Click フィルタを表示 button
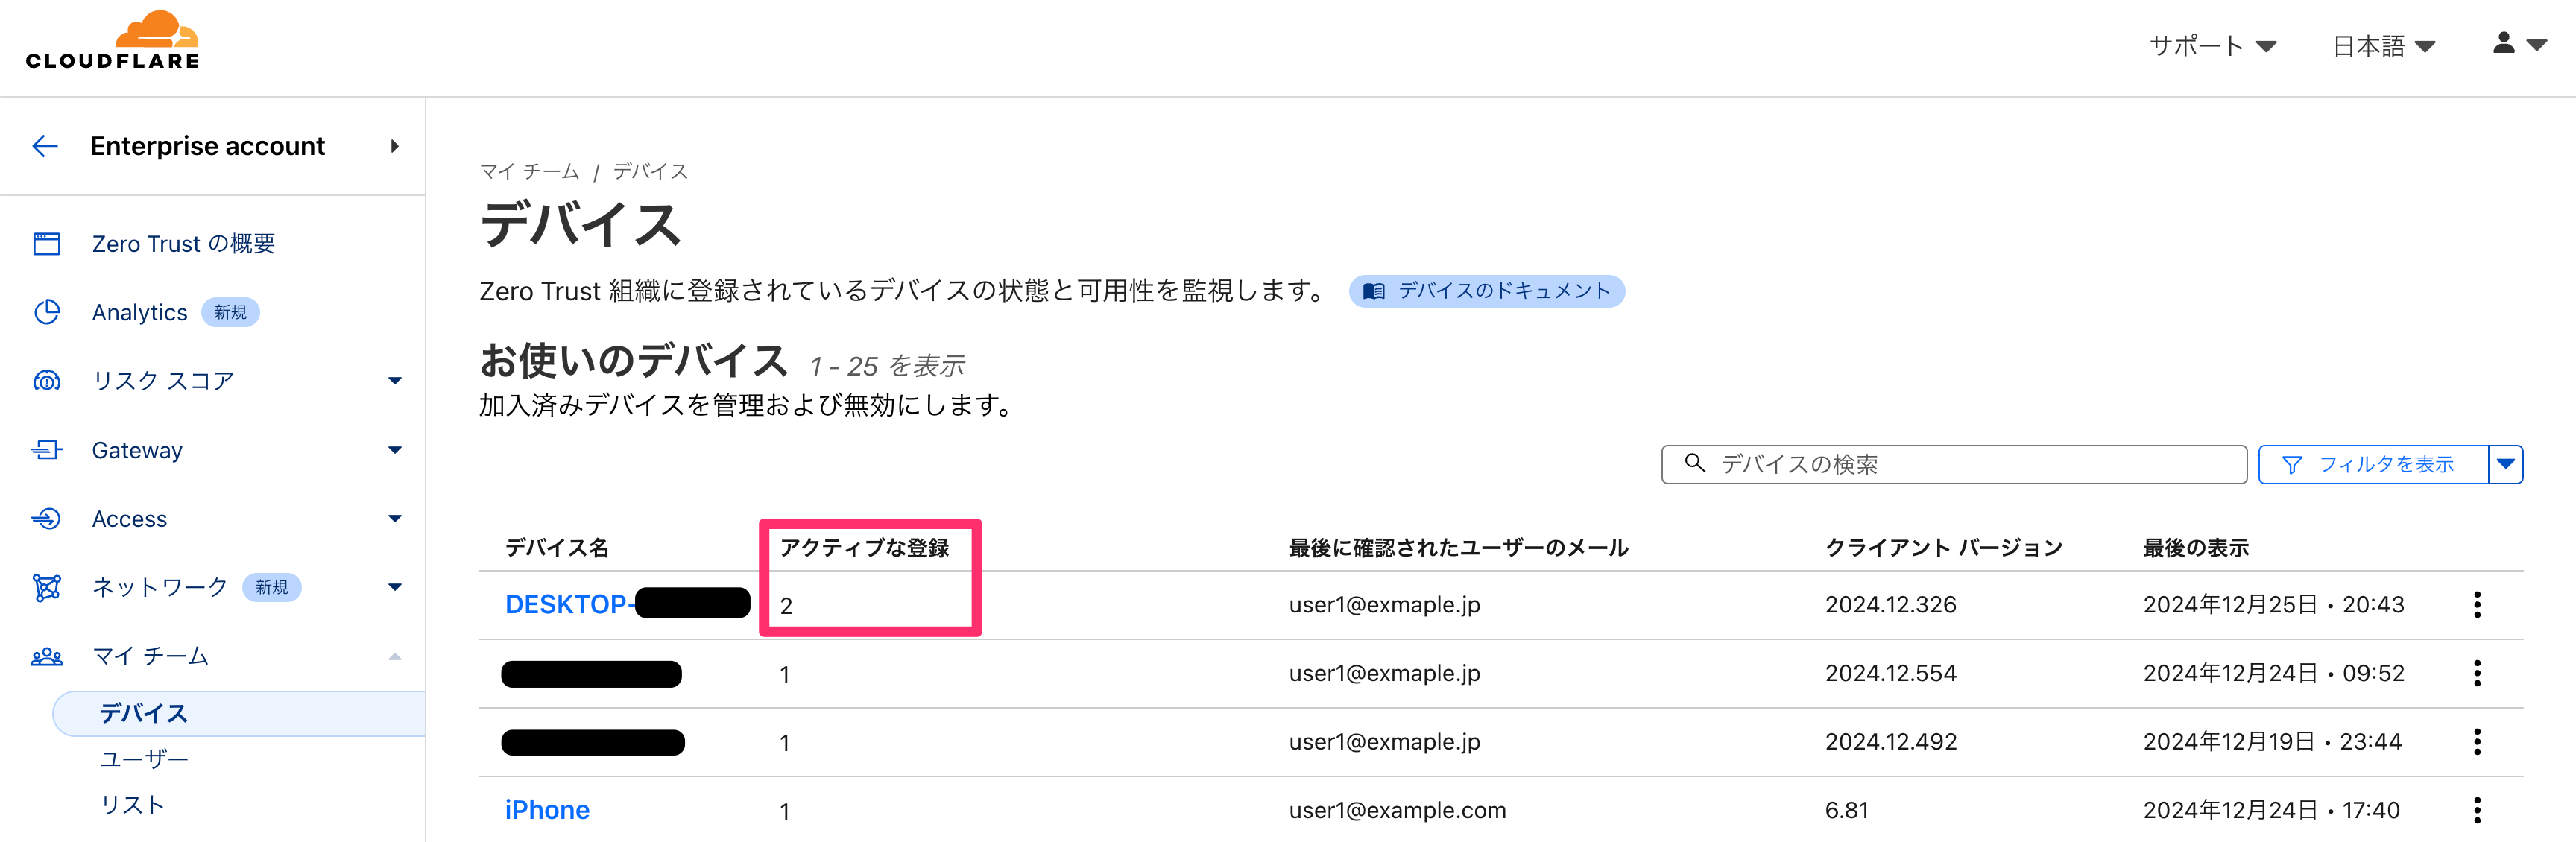The image size is (2576, 842). pyautogui.click(x=2372, y=464)
